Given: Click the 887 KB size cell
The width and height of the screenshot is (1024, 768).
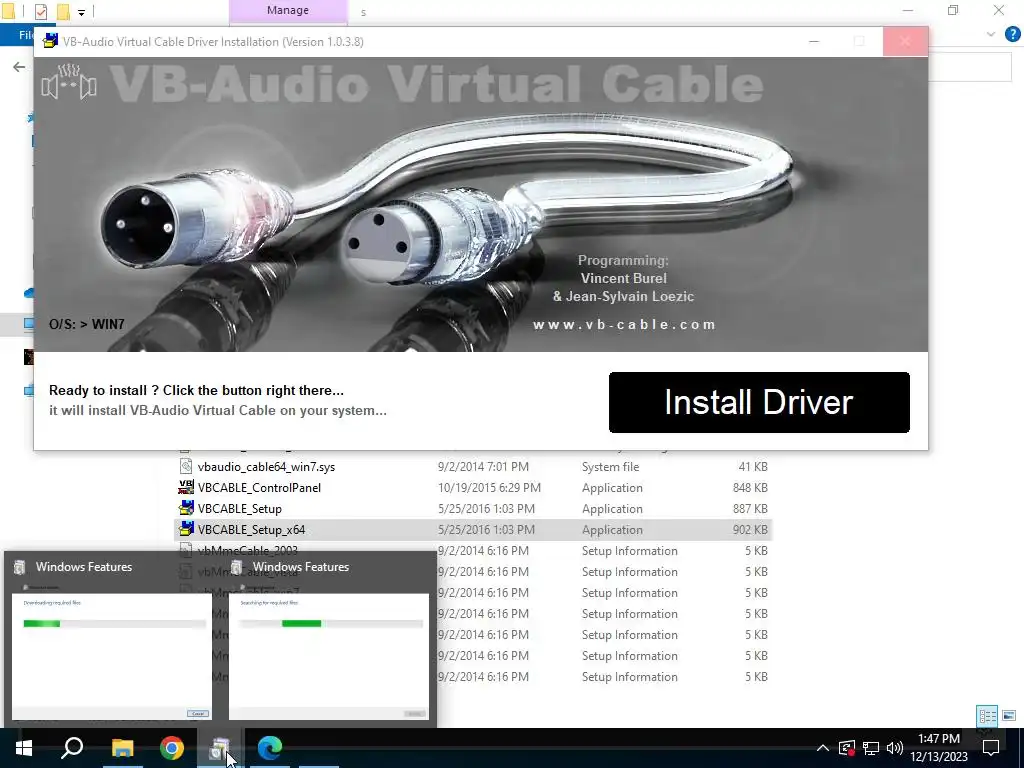Looking at the screenshot, I should [750, 509].
